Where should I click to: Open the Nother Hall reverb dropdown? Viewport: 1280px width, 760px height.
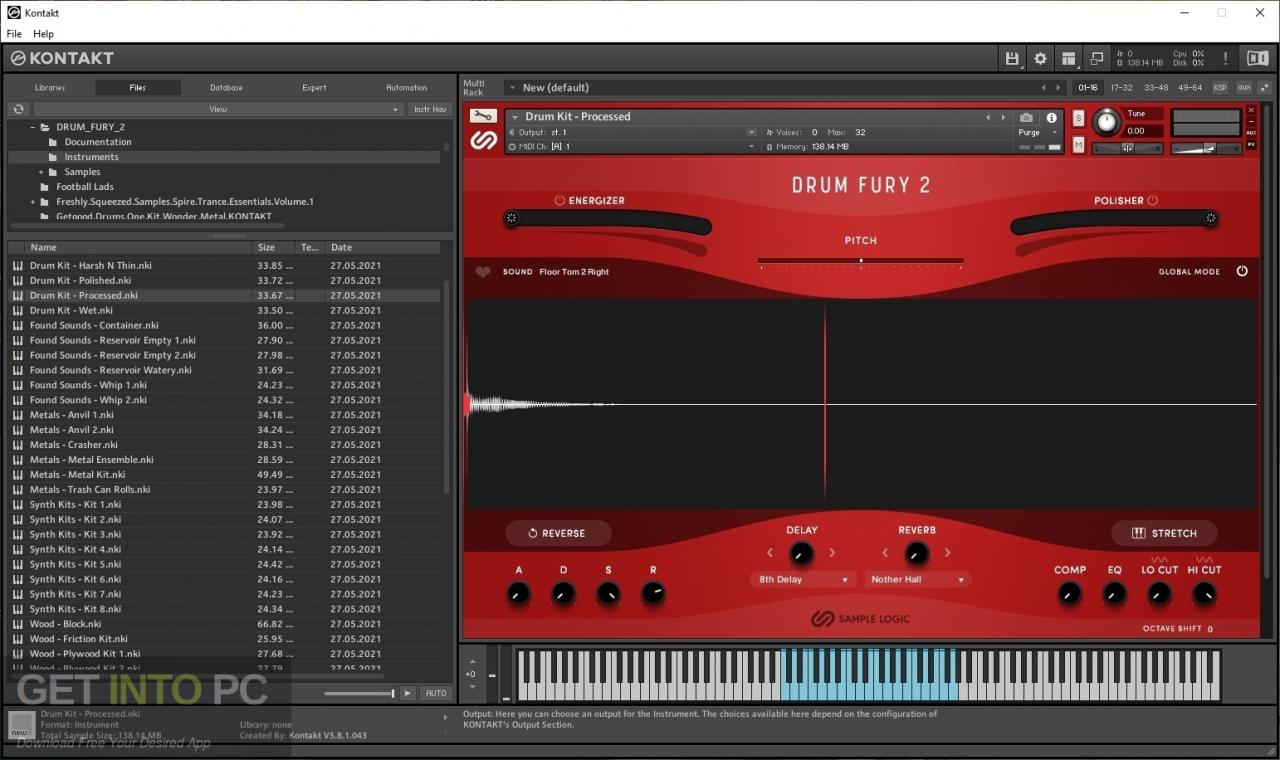(918, 579)
